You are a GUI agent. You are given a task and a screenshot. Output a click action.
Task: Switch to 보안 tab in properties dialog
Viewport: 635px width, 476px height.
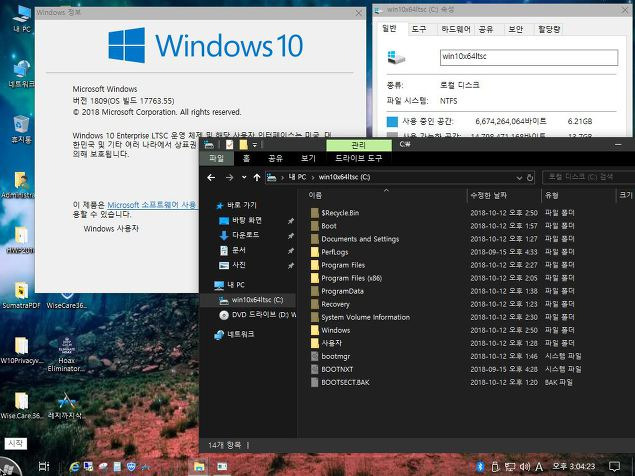pyautogui.click(x=516, y=29)
